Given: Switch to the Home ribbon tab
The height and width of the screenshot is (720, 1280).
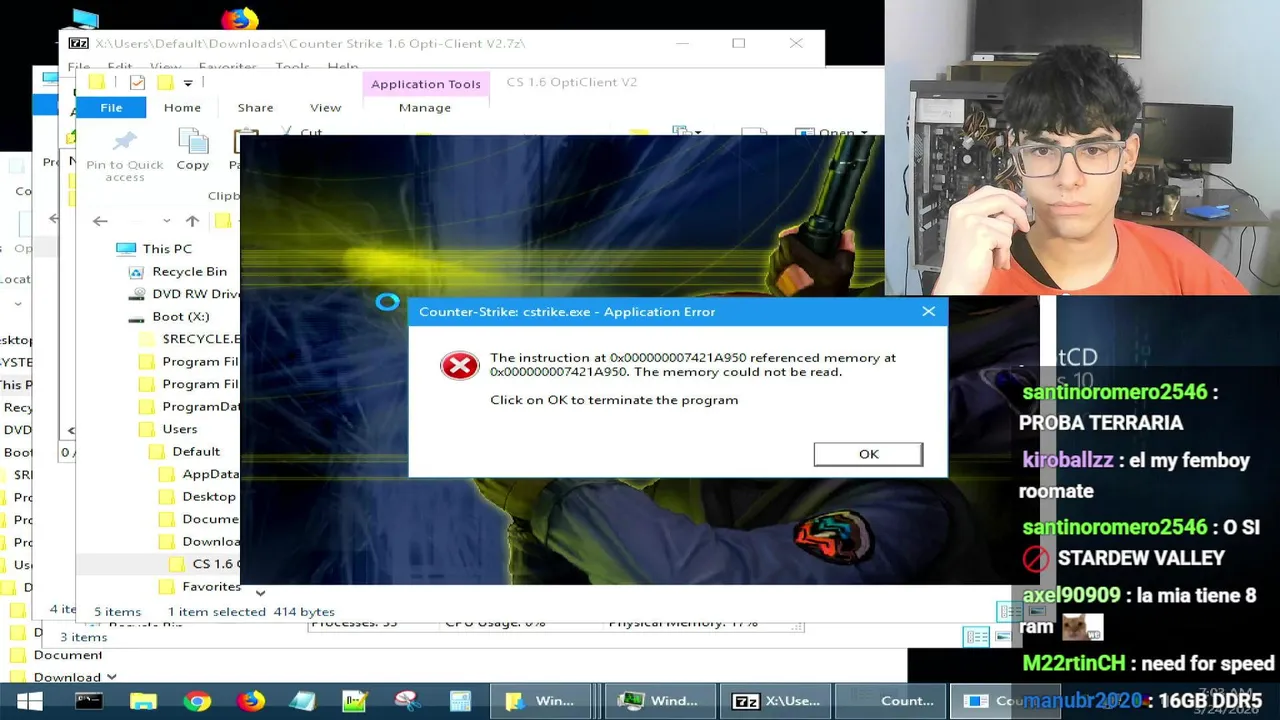Looking at the screenshot, I should click(x=182, y=107).
